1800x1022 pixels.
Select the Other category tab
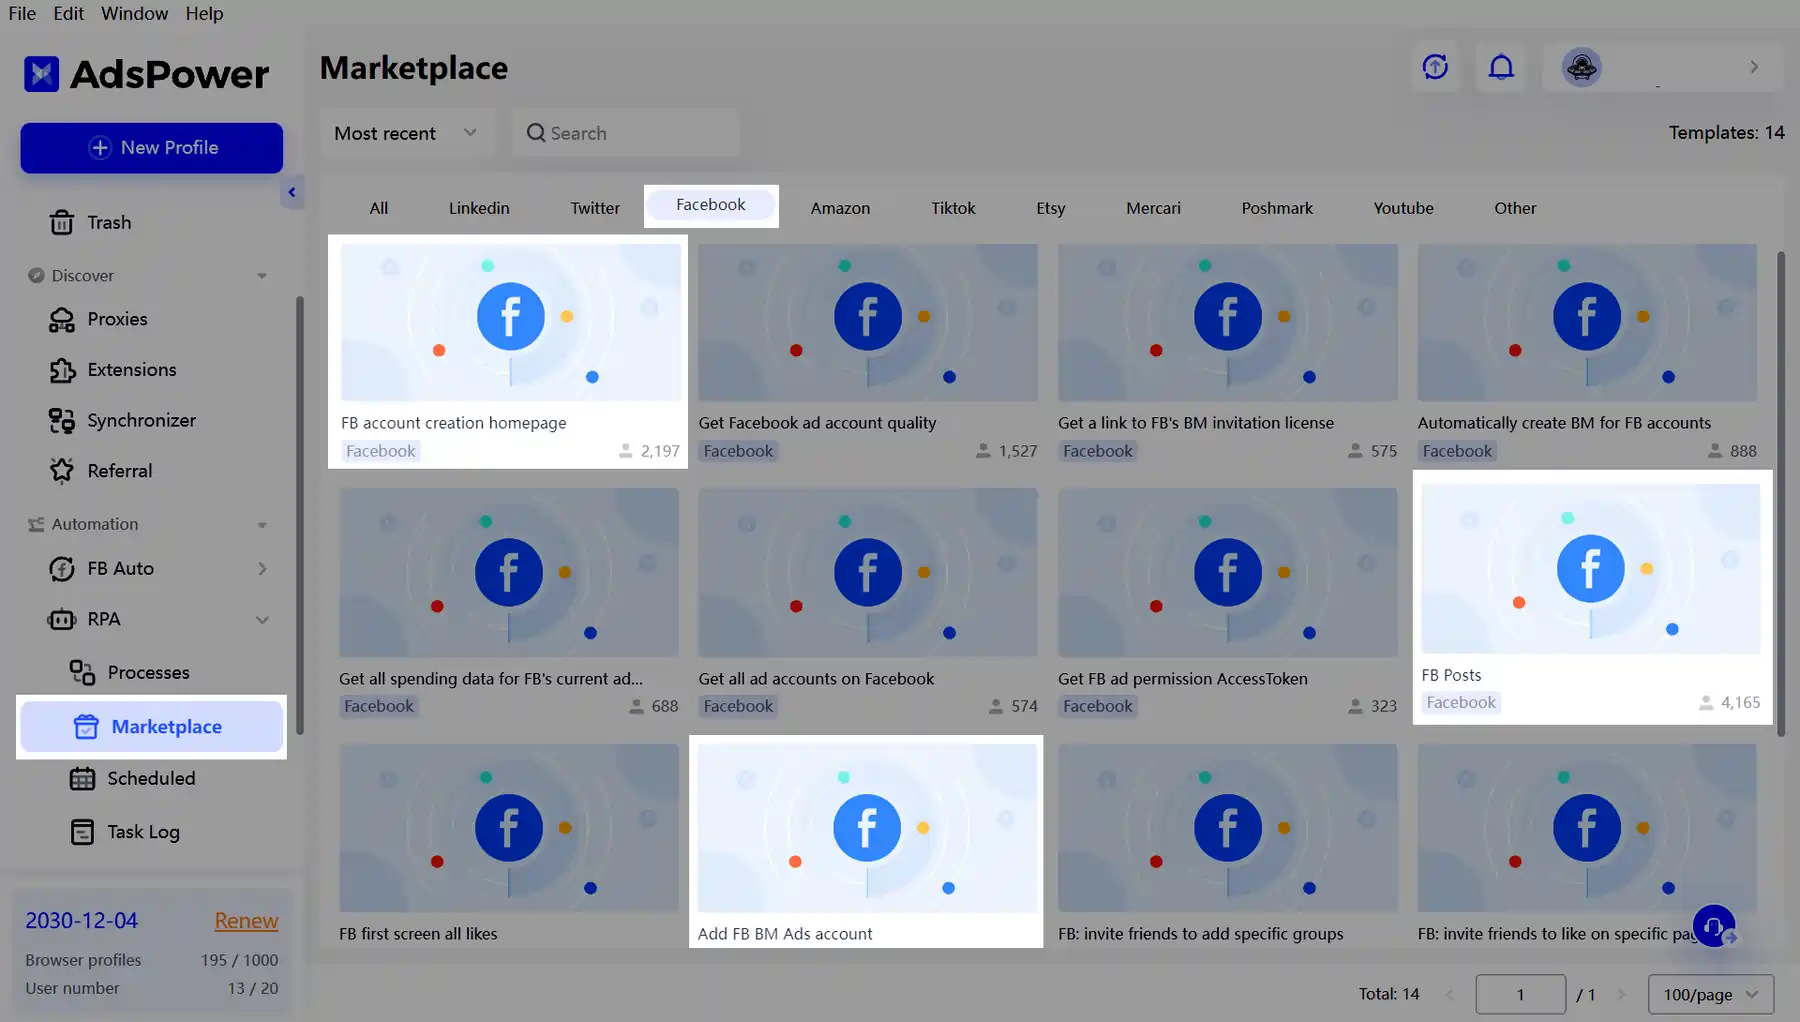pyautogui.click(x=1515, y=208)
